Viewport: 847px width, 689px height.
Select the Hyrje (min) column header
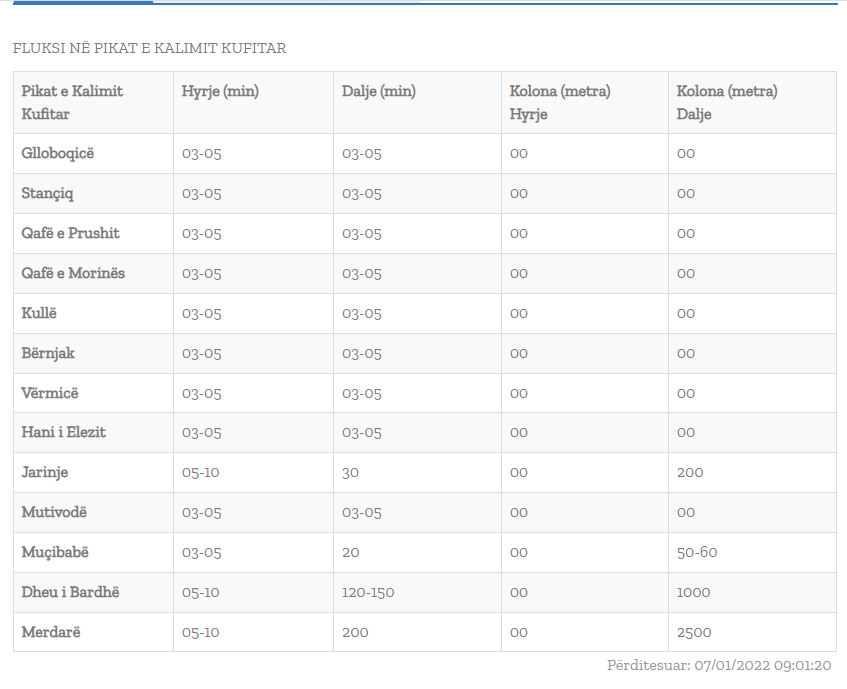click(220, 91)
